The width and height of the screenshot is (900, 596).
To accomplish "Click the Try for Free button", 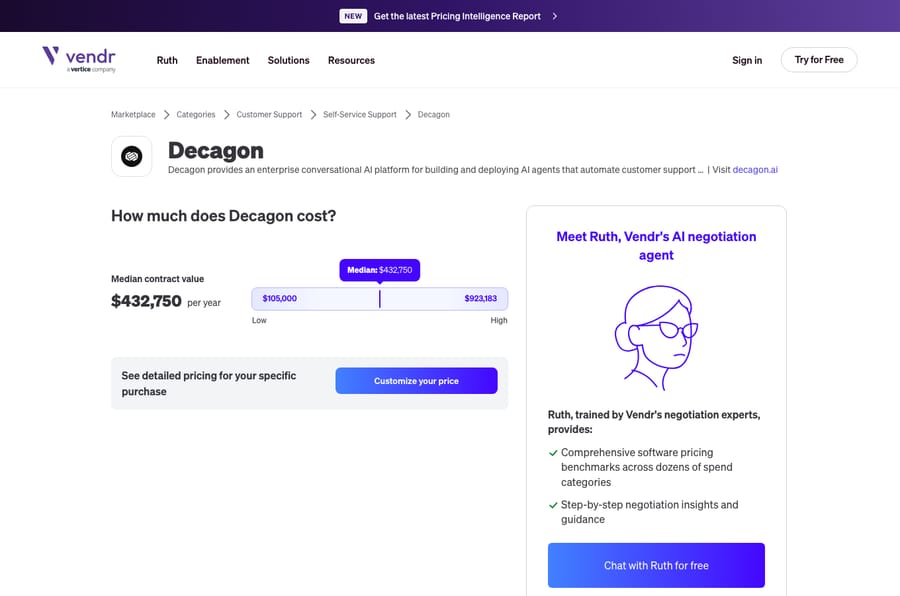I will pos(818,60).
